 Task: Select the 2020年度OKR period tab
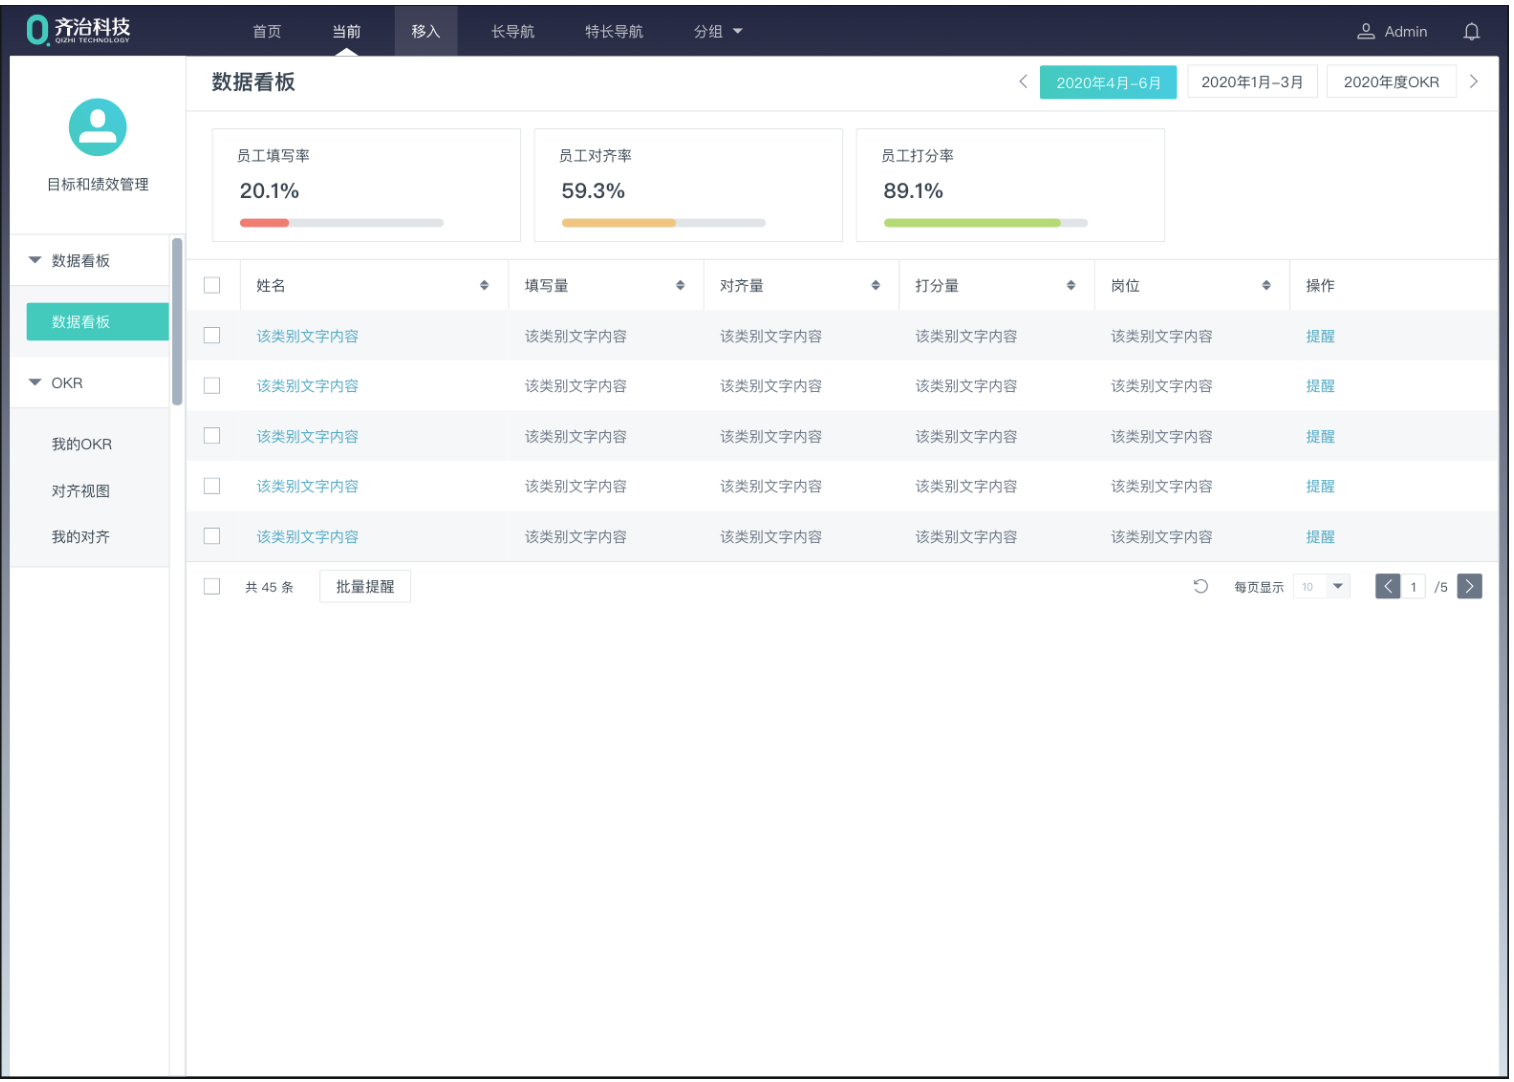pyautogui.click(x=1391, y=82)
